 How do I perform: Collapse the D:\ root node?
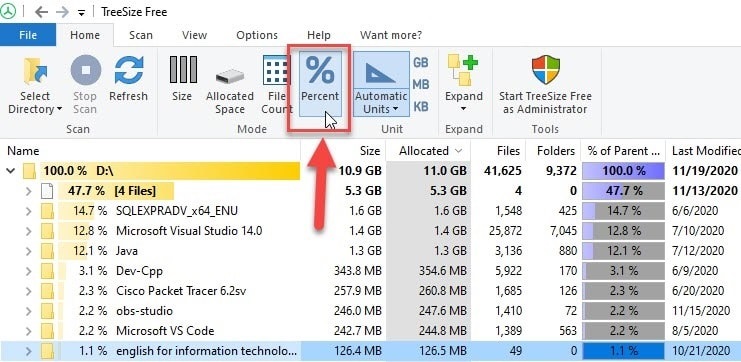click(10, 171)
